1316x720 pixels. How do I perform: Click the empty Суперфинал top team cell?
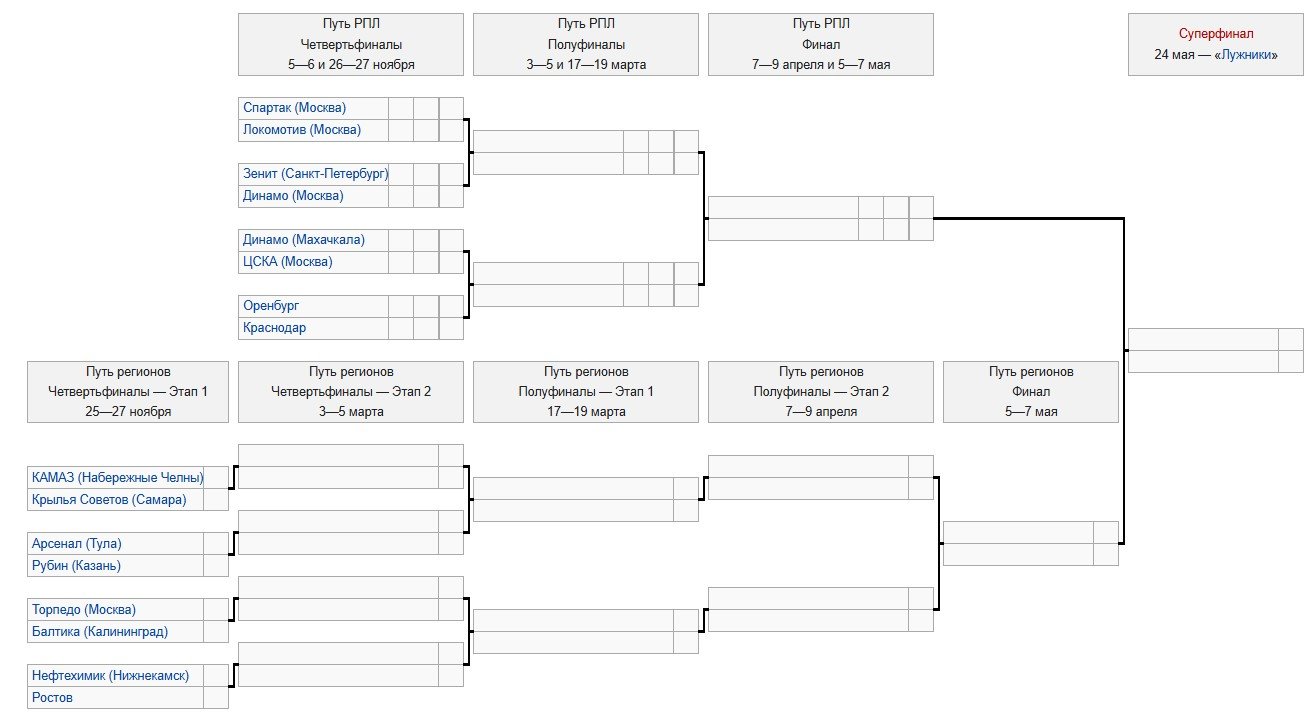(x=1202, y=339)
